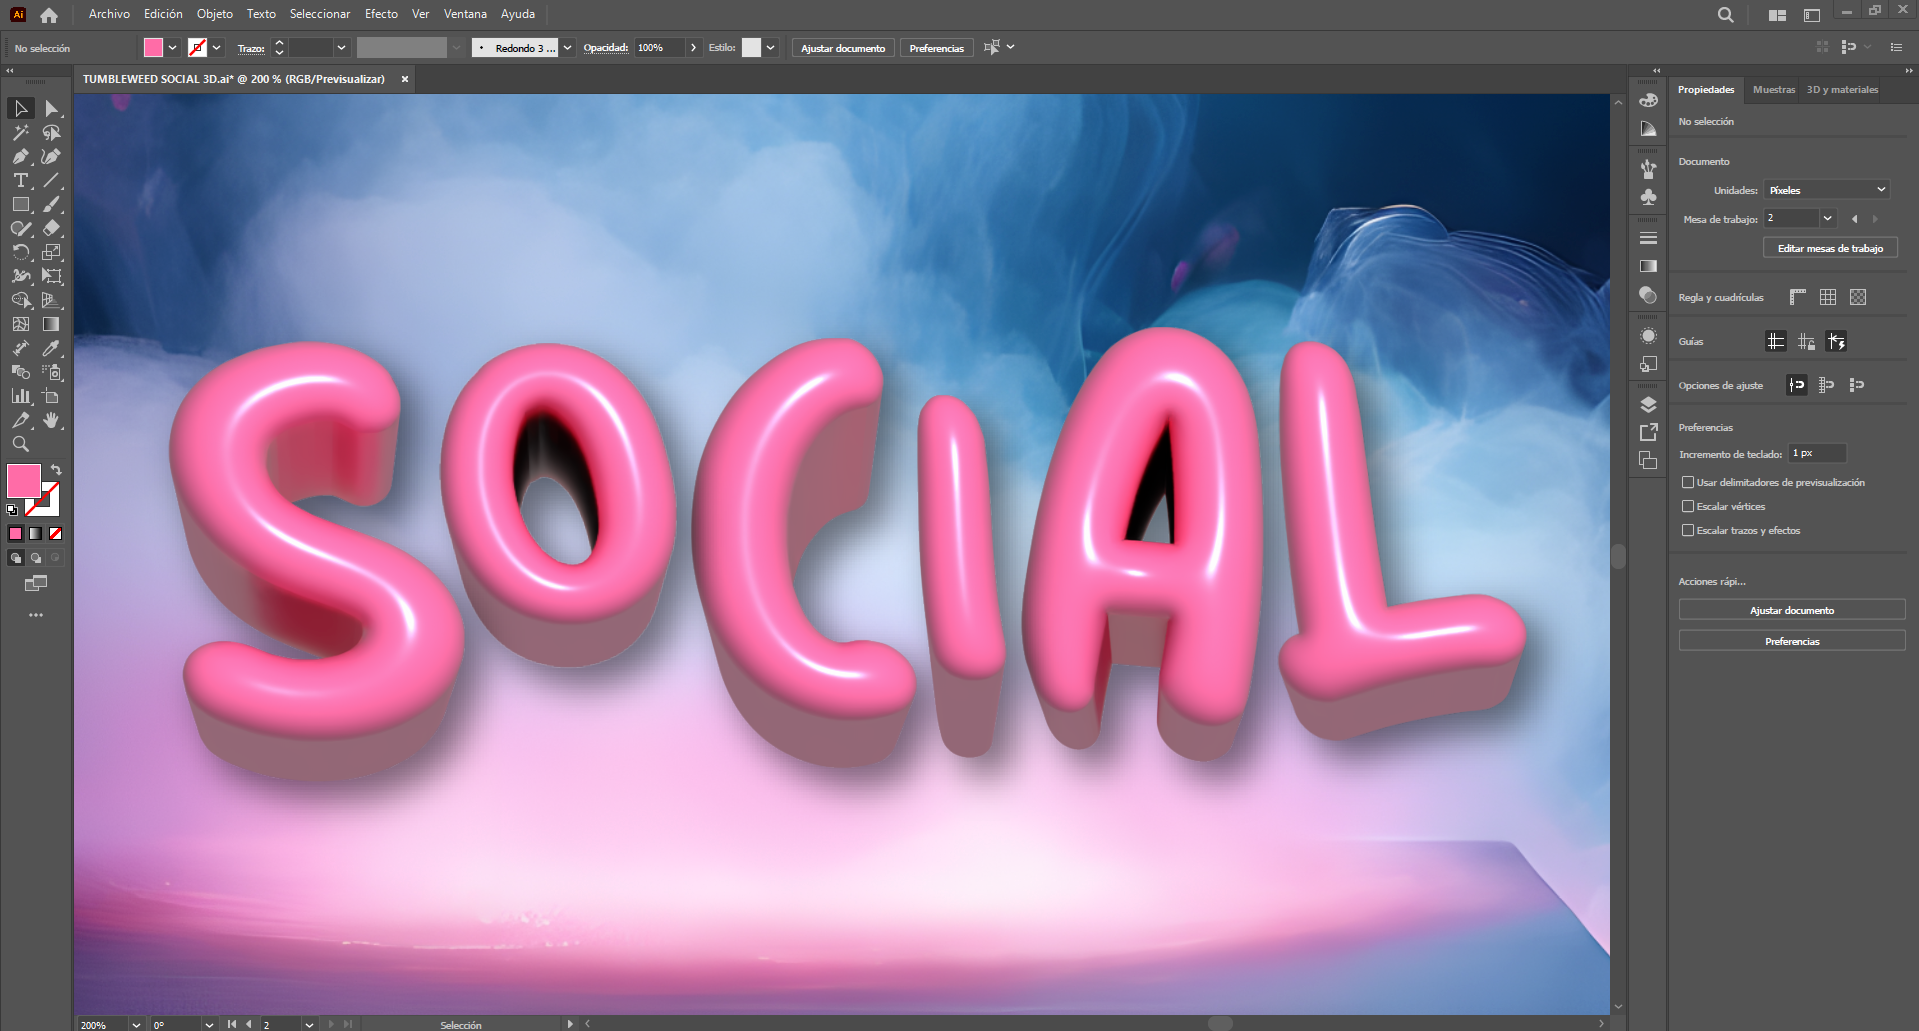
Task: Select the Magic Wand tool
Action: [21, 132]
